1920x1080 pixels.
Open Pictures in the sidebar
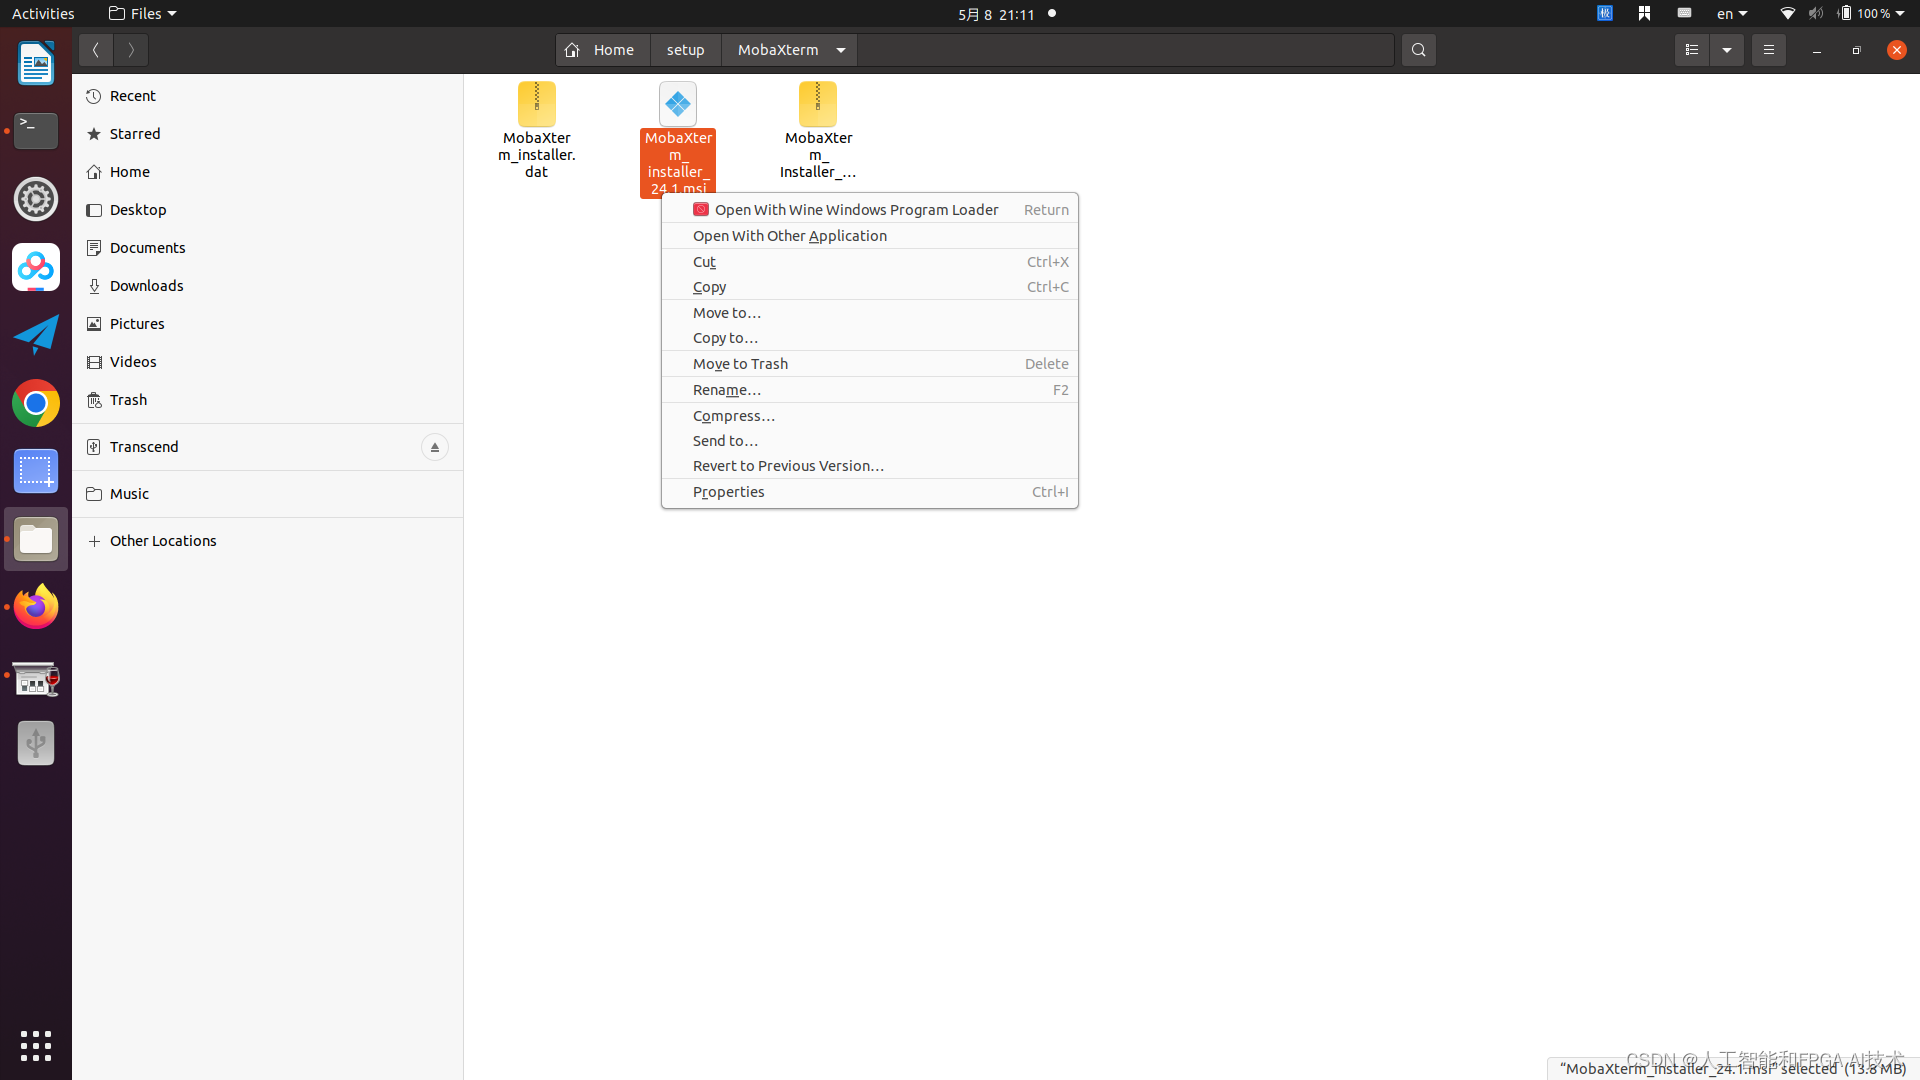click(x=268, y=324)
